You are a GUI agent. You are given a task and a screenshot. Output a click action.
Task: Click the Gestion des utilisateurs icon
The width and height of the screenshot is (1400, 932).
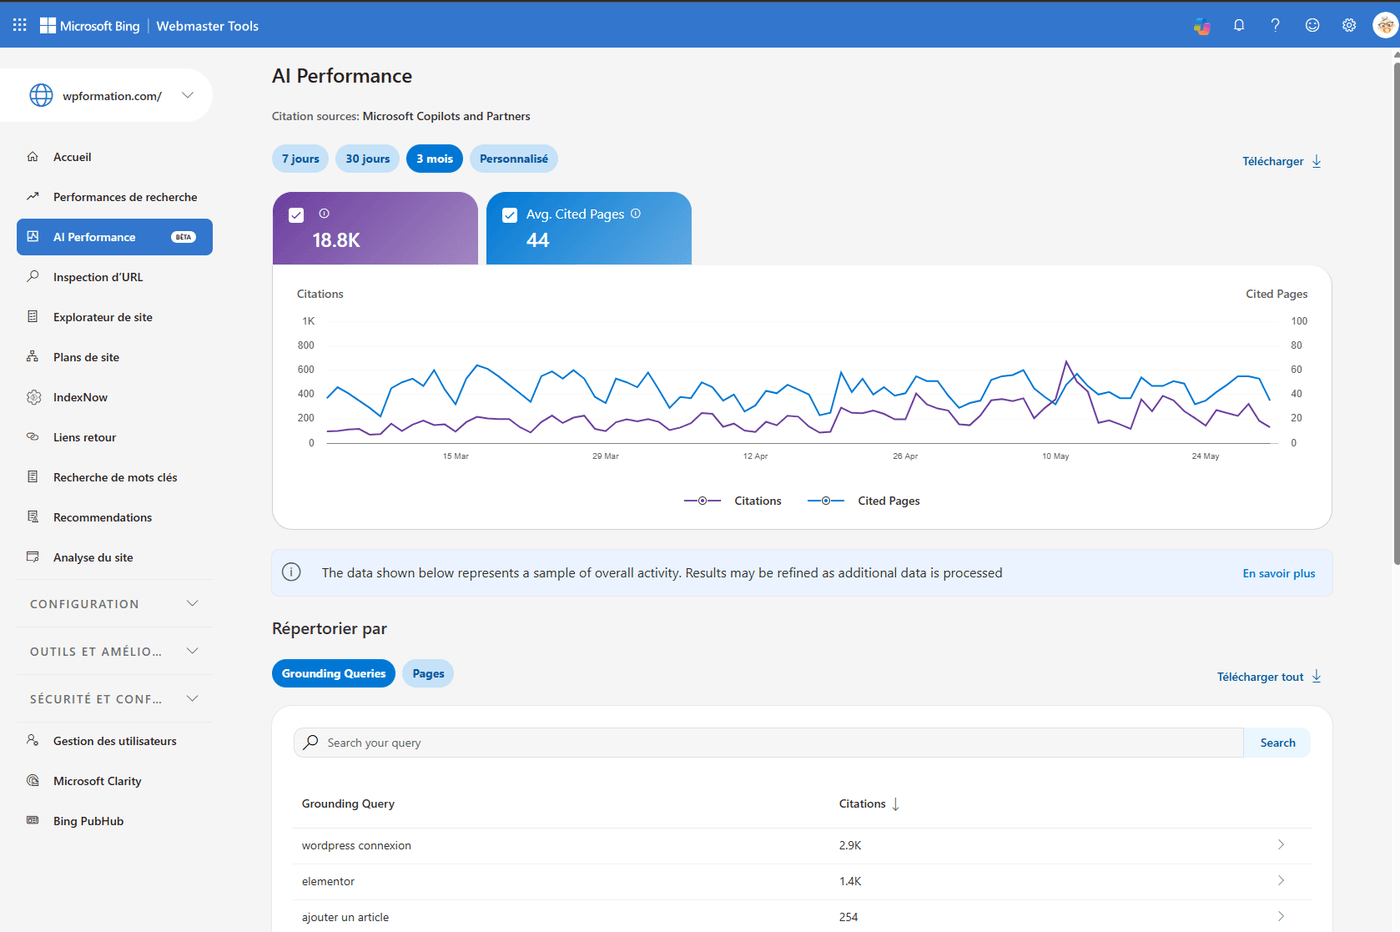(33, 741)
